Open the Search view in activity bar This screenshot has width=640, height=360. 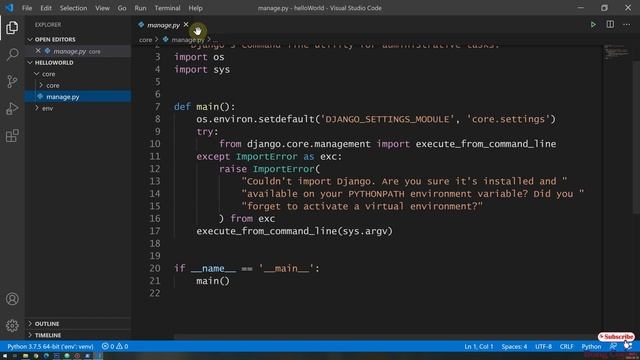coord(12,54)
